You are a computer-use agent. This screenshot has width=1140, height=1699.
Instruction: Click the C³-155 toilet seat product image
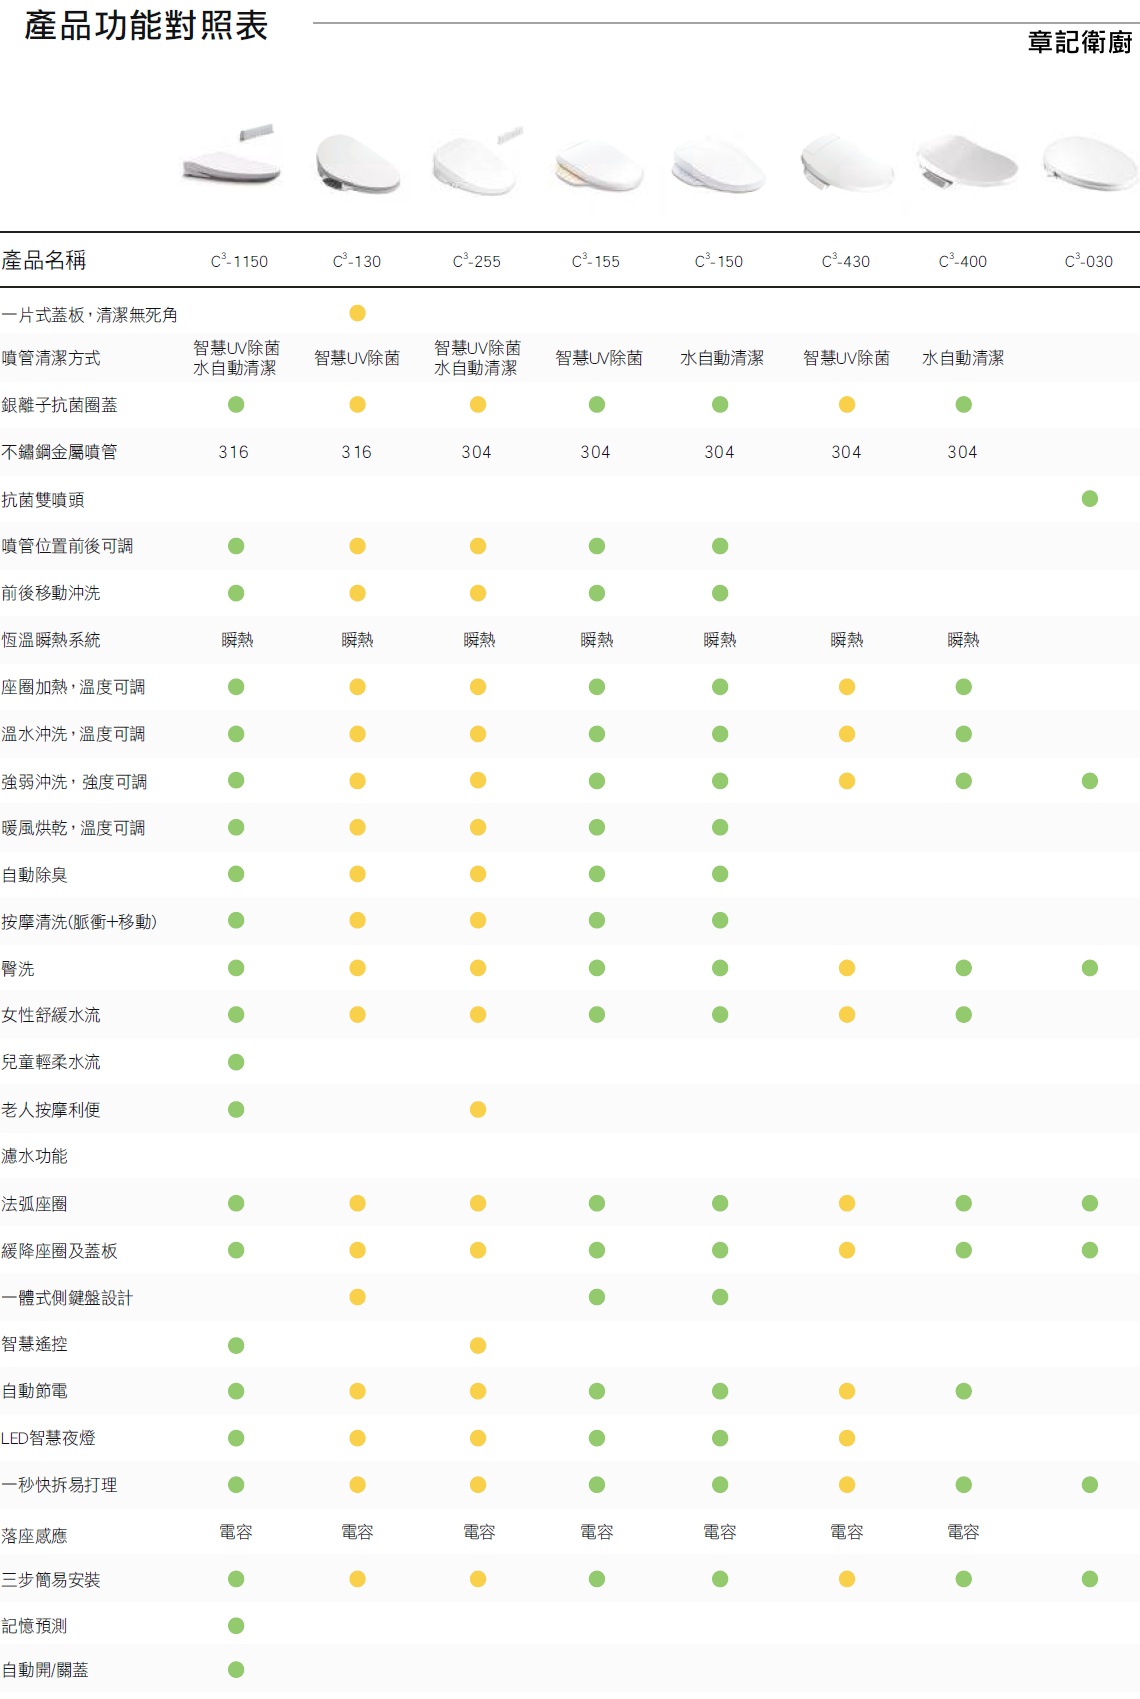598,165
